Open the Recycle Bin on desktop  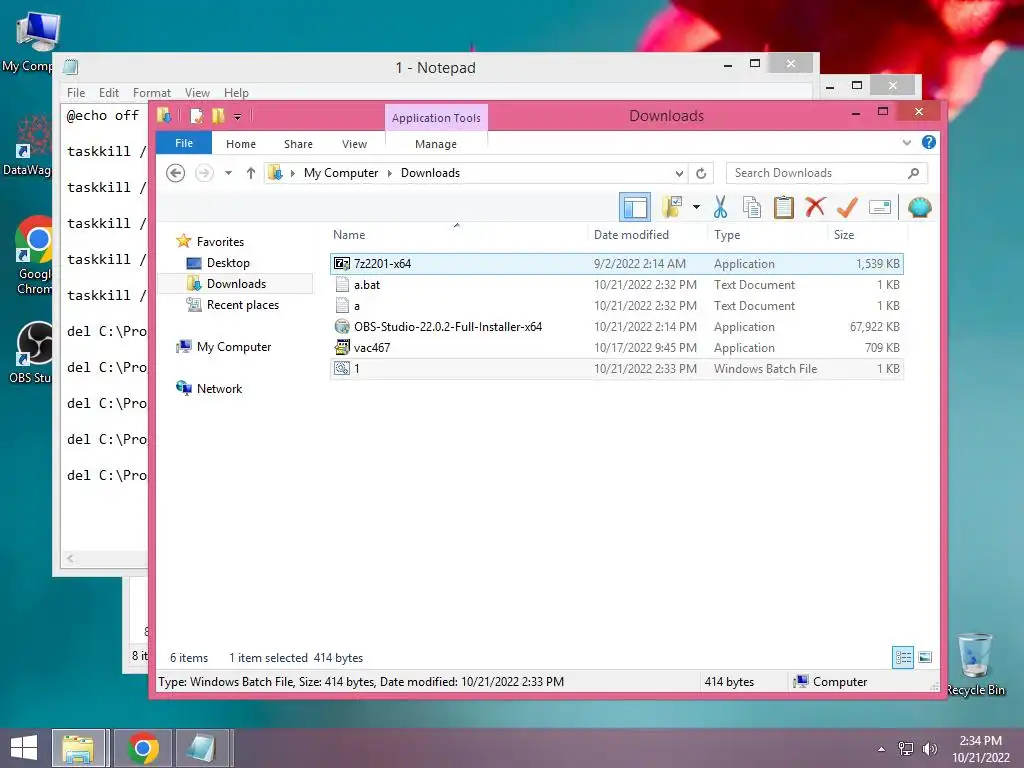(x=975, y=664)
